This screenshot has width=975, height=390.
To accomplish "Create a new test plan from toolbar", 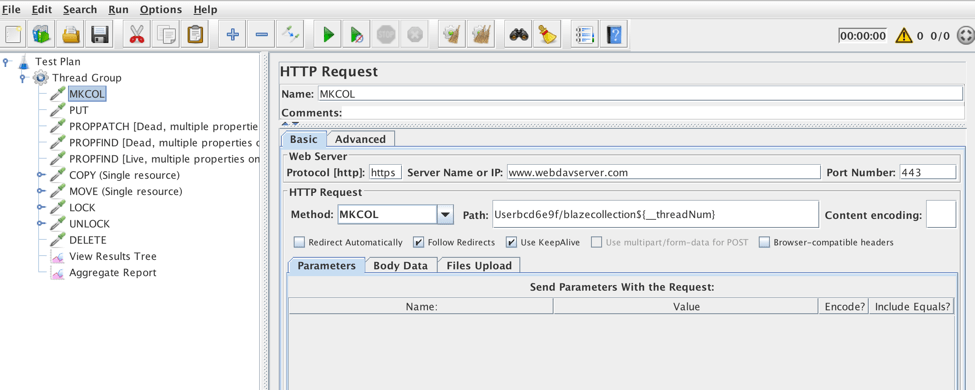I will [x=14, y=34].
